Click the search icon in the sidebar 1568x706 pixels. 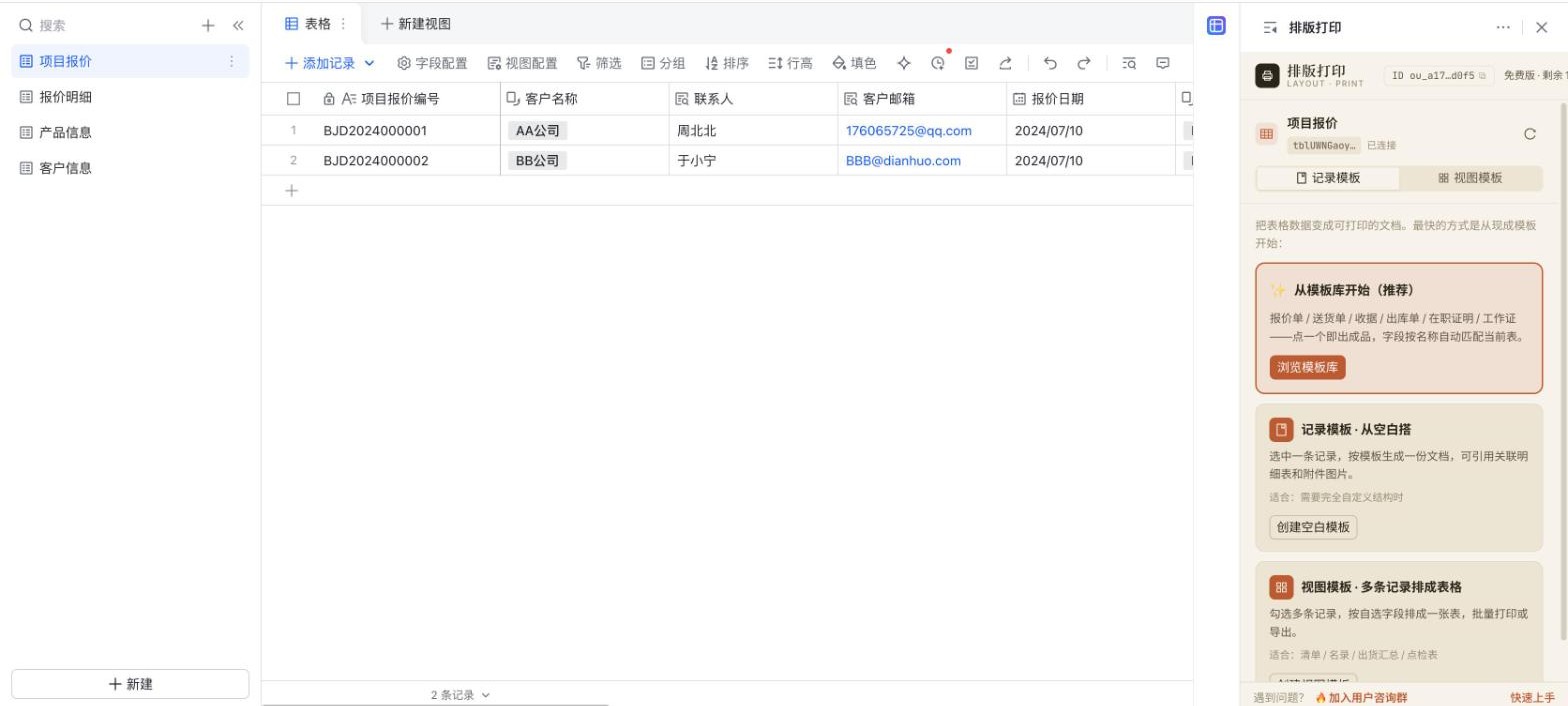click(x=26, y=26)
